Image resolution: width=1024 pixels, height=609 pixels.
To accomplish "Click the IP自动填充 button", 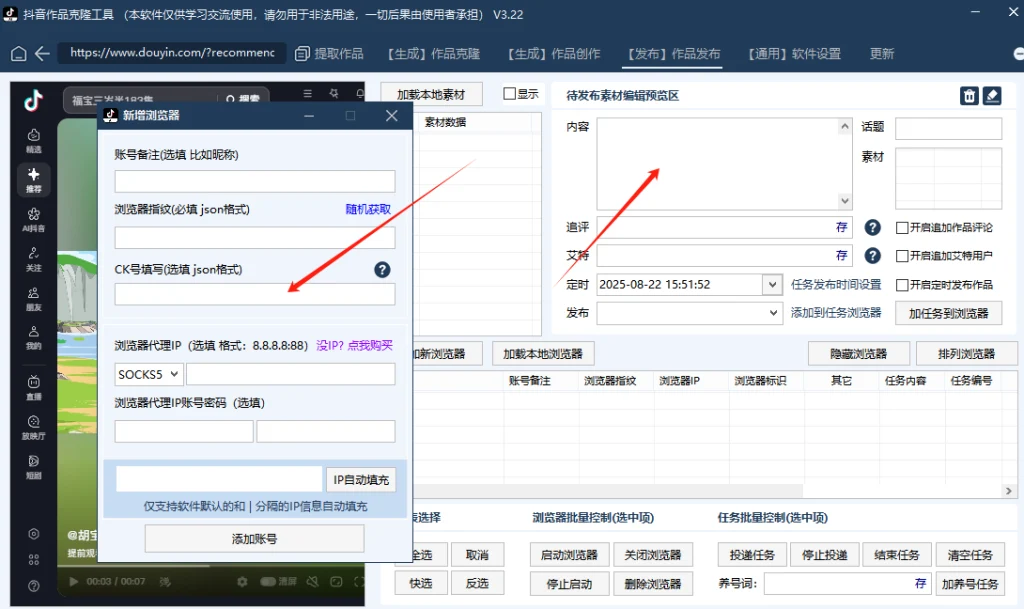I will [x=361, y=480].
